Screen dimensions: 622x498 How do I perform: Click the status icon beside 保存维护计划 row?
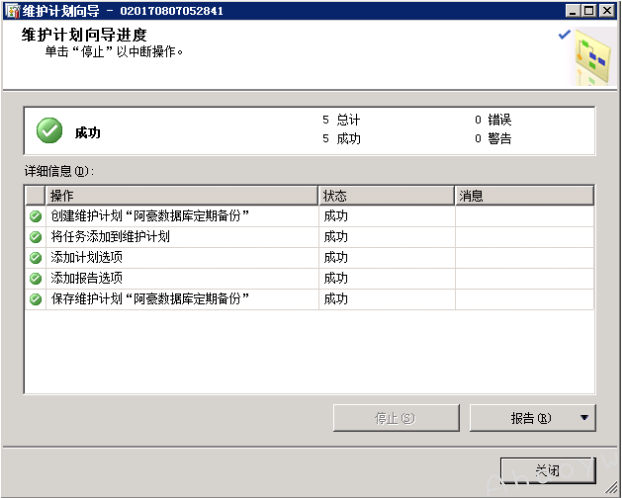(x=35, y=299)
